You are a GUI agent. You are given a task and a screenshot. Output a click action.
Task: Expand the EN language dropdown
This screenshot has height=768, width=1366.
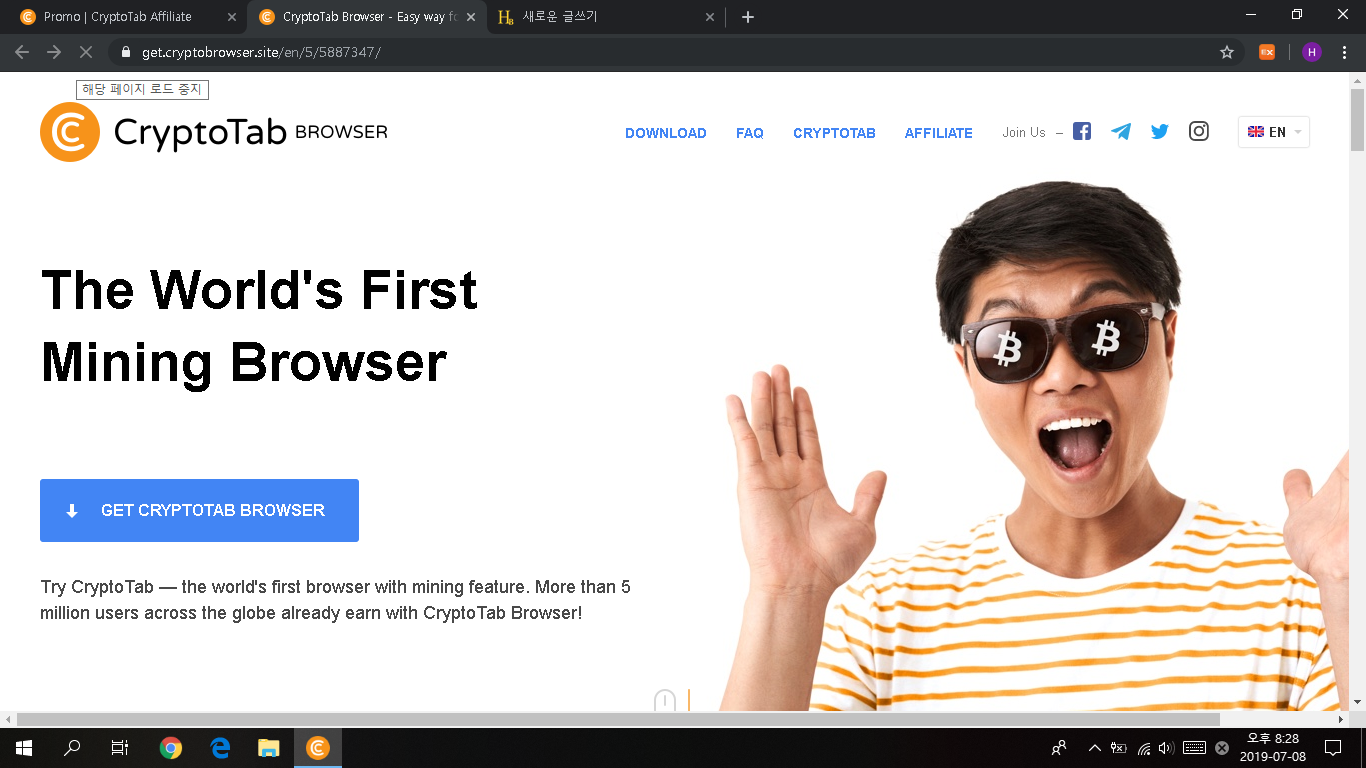coord(1274,132)
